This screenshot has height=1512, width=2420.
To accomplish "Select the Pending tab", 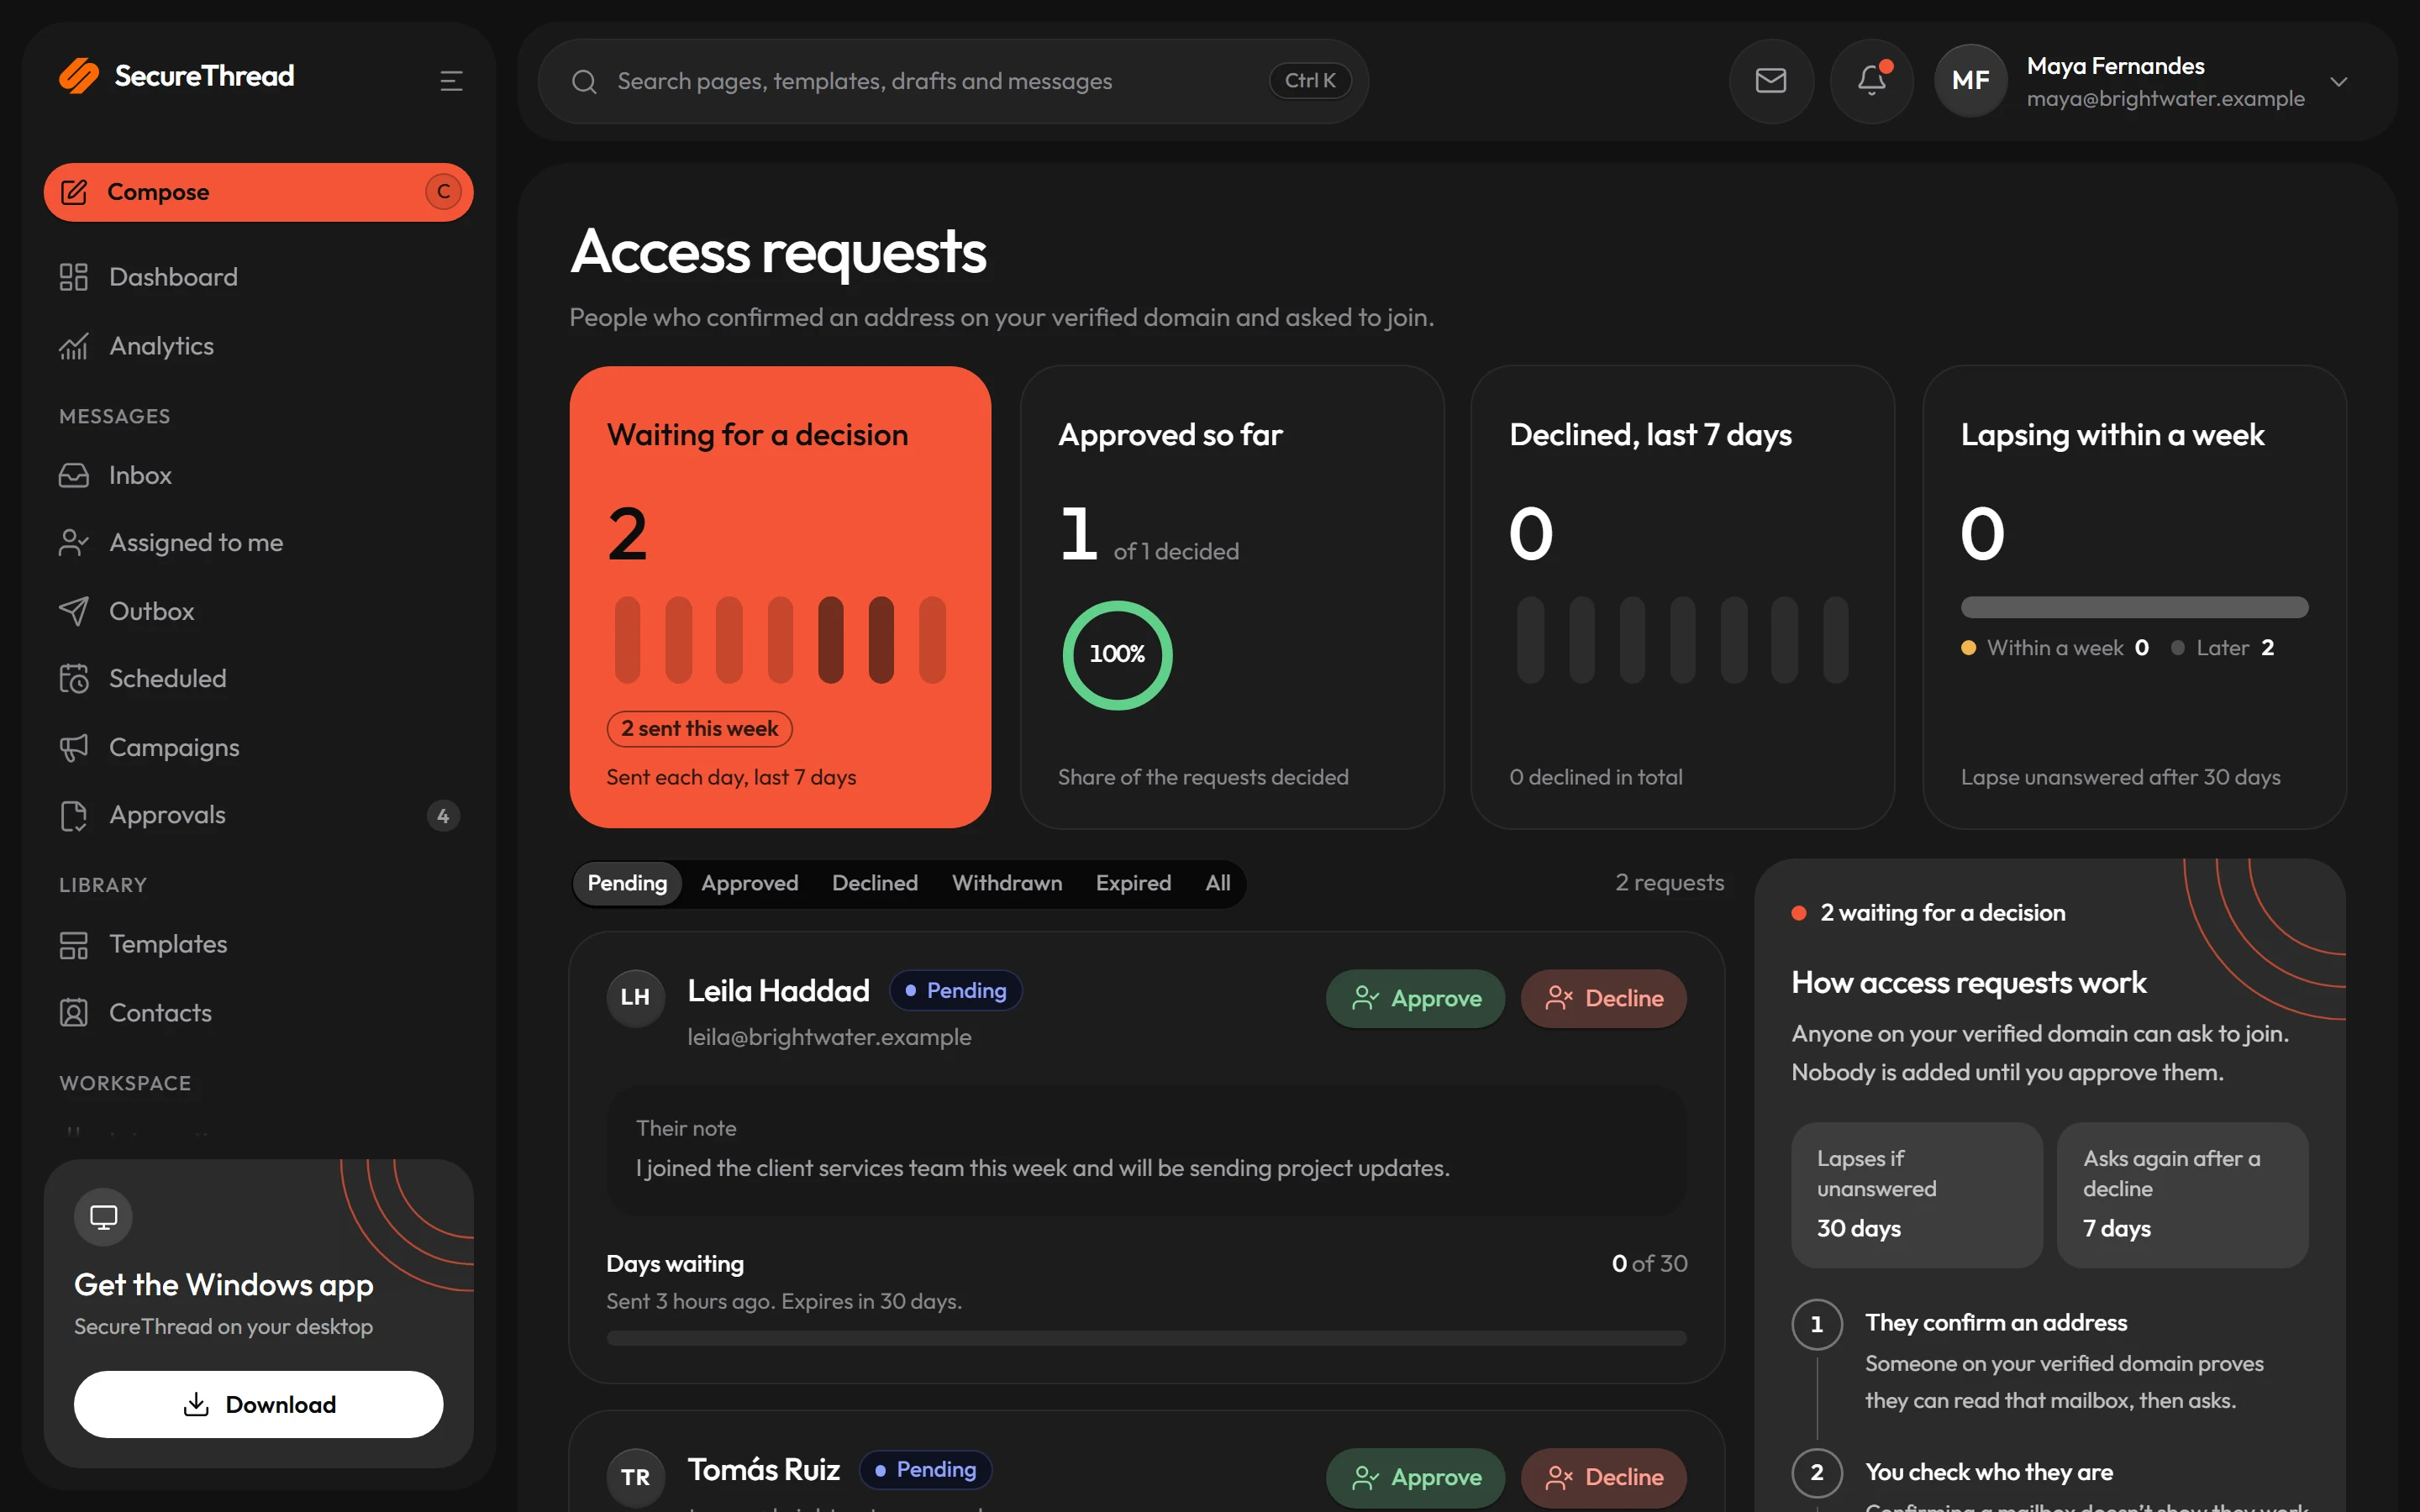I will [627, 884].
